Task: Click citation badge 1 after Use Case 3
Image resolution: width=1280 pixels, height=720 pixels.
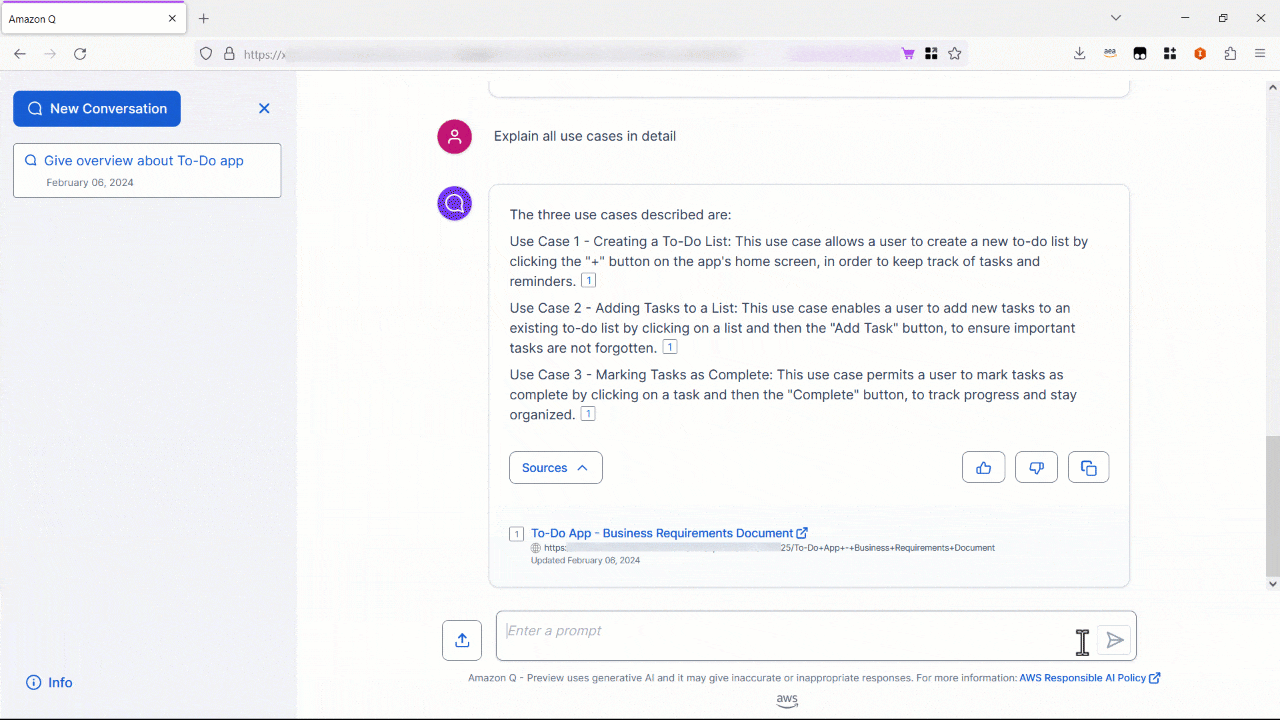Action: click(x=588, y=413)
